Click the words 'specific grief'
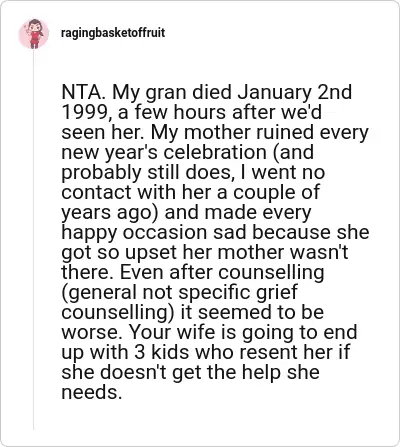This screenshot has width=400, height=447. pyautogui.click(x=238, y=293)
